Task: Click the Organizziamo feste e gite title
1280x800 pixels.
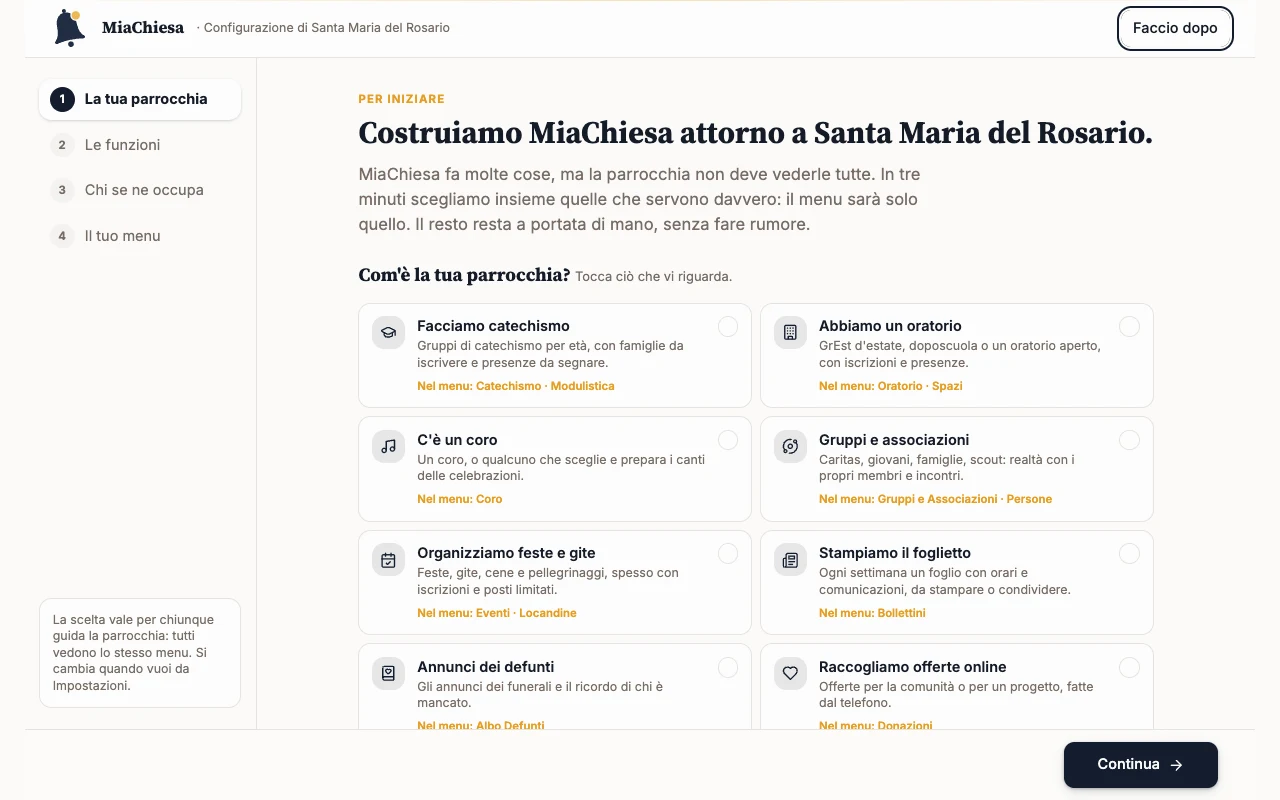Action: click(506, 553)
